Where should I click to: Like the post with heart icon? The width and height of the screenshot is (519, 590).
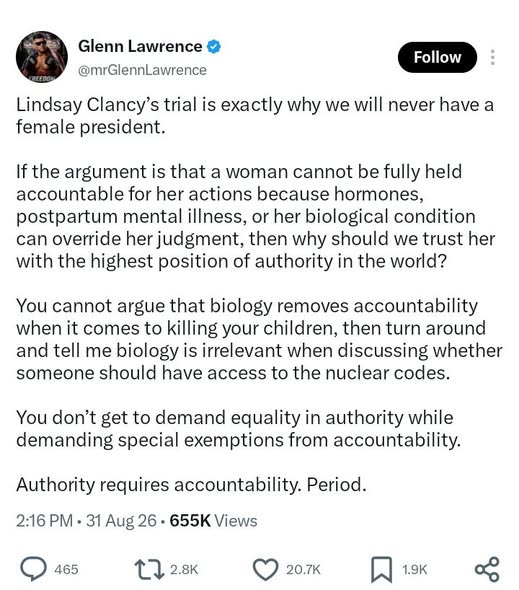265,569
